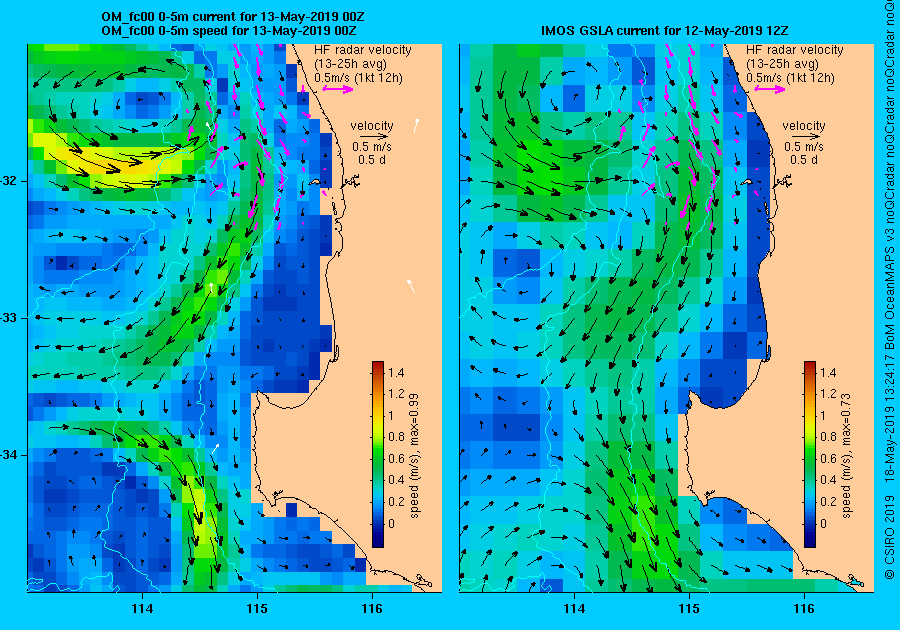Click "speed (m/s), max=0.99" color bar caption
Screen dimensions: 900x630
point(414,456)
